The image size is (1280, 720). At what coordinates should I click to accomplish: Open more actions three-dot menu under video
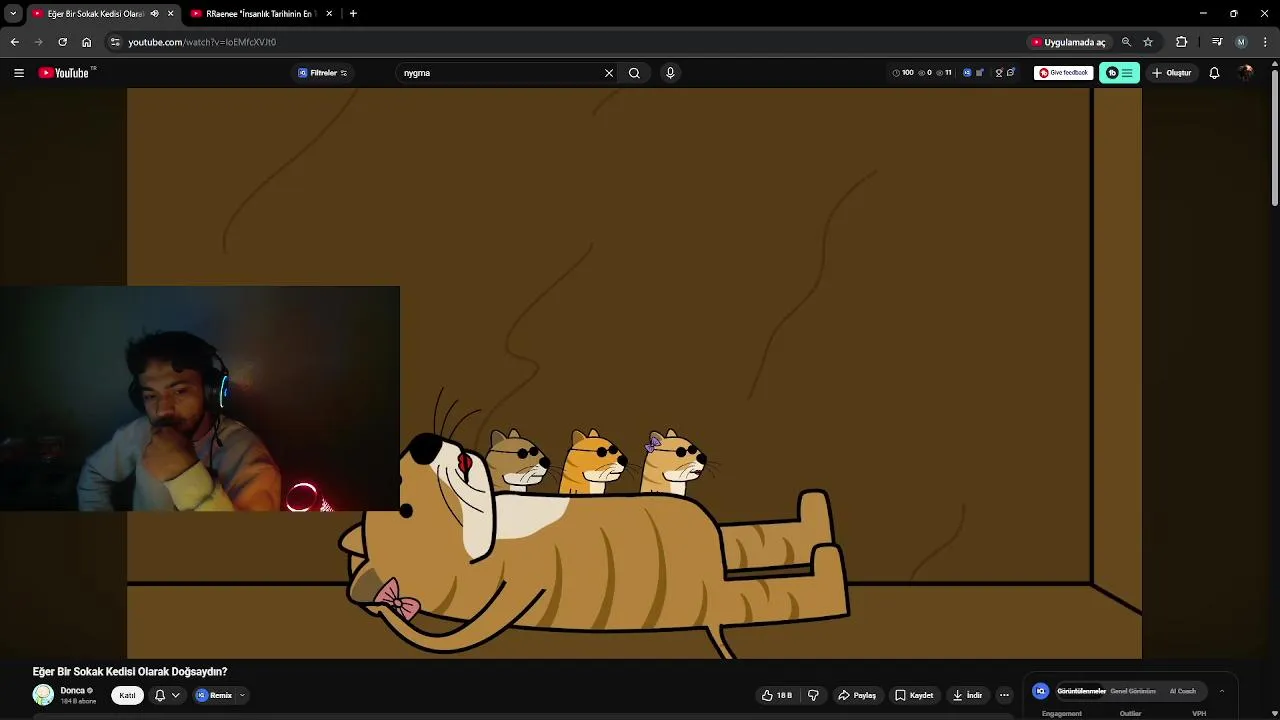[x=1004, y=695]
